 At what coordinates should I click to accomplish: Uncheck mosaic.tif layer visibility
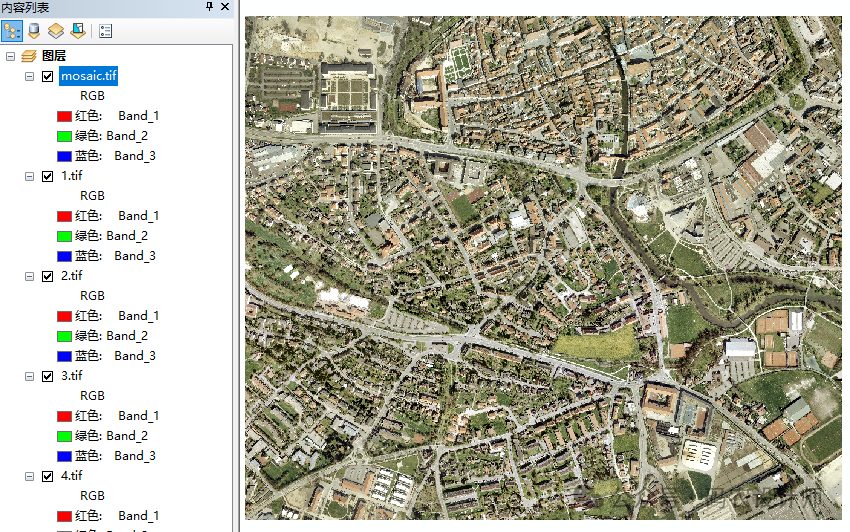coord(48,76)
